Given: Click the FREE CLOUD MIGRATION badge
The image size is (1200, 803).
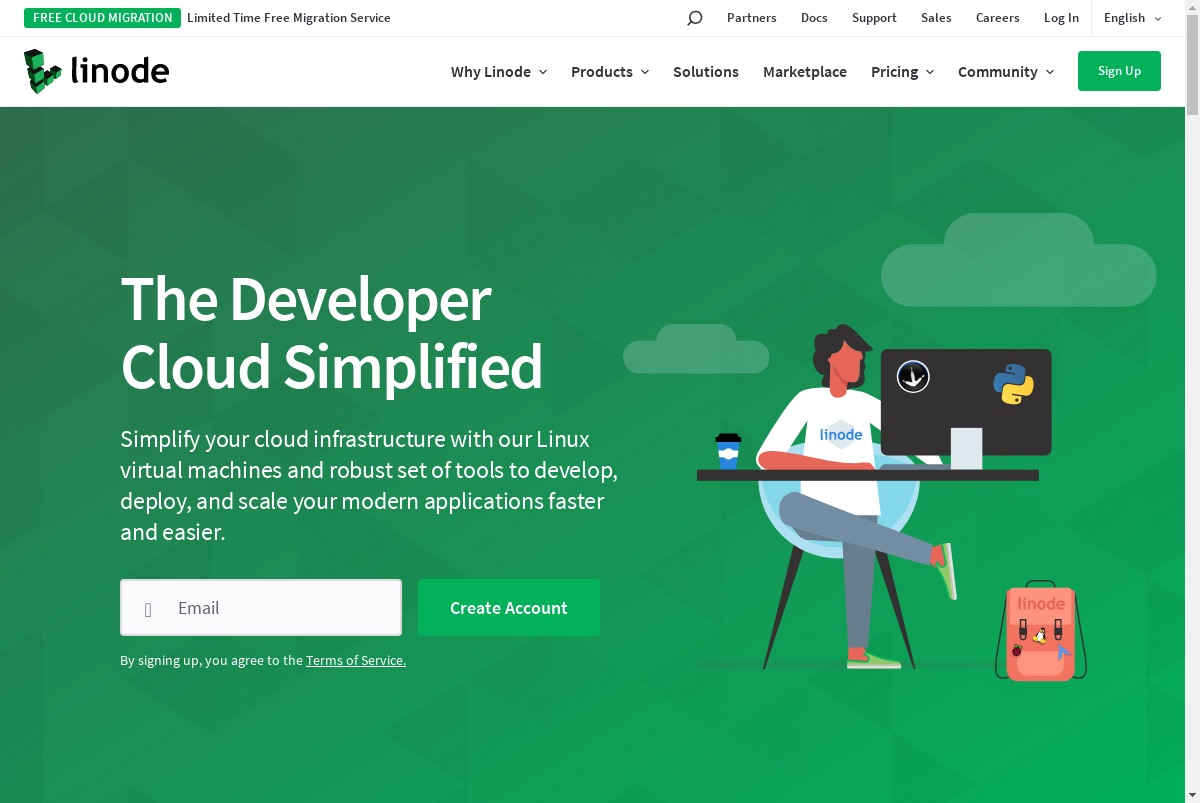Looking at the screenshot, I should click(103, 18).
